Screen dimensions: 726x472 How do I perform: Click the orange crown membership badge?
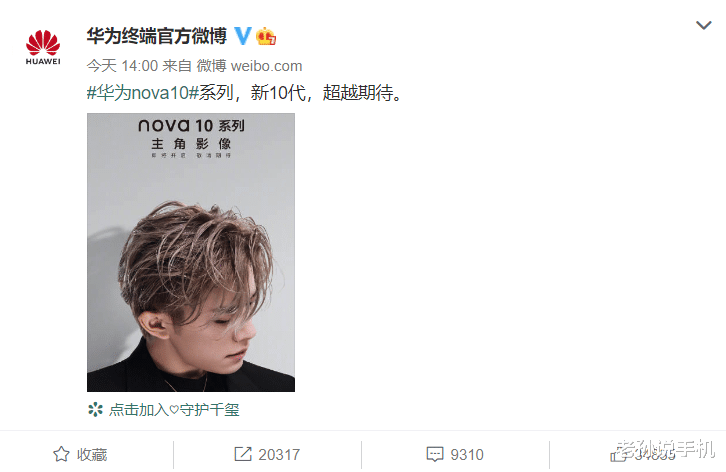click(266, 36)
